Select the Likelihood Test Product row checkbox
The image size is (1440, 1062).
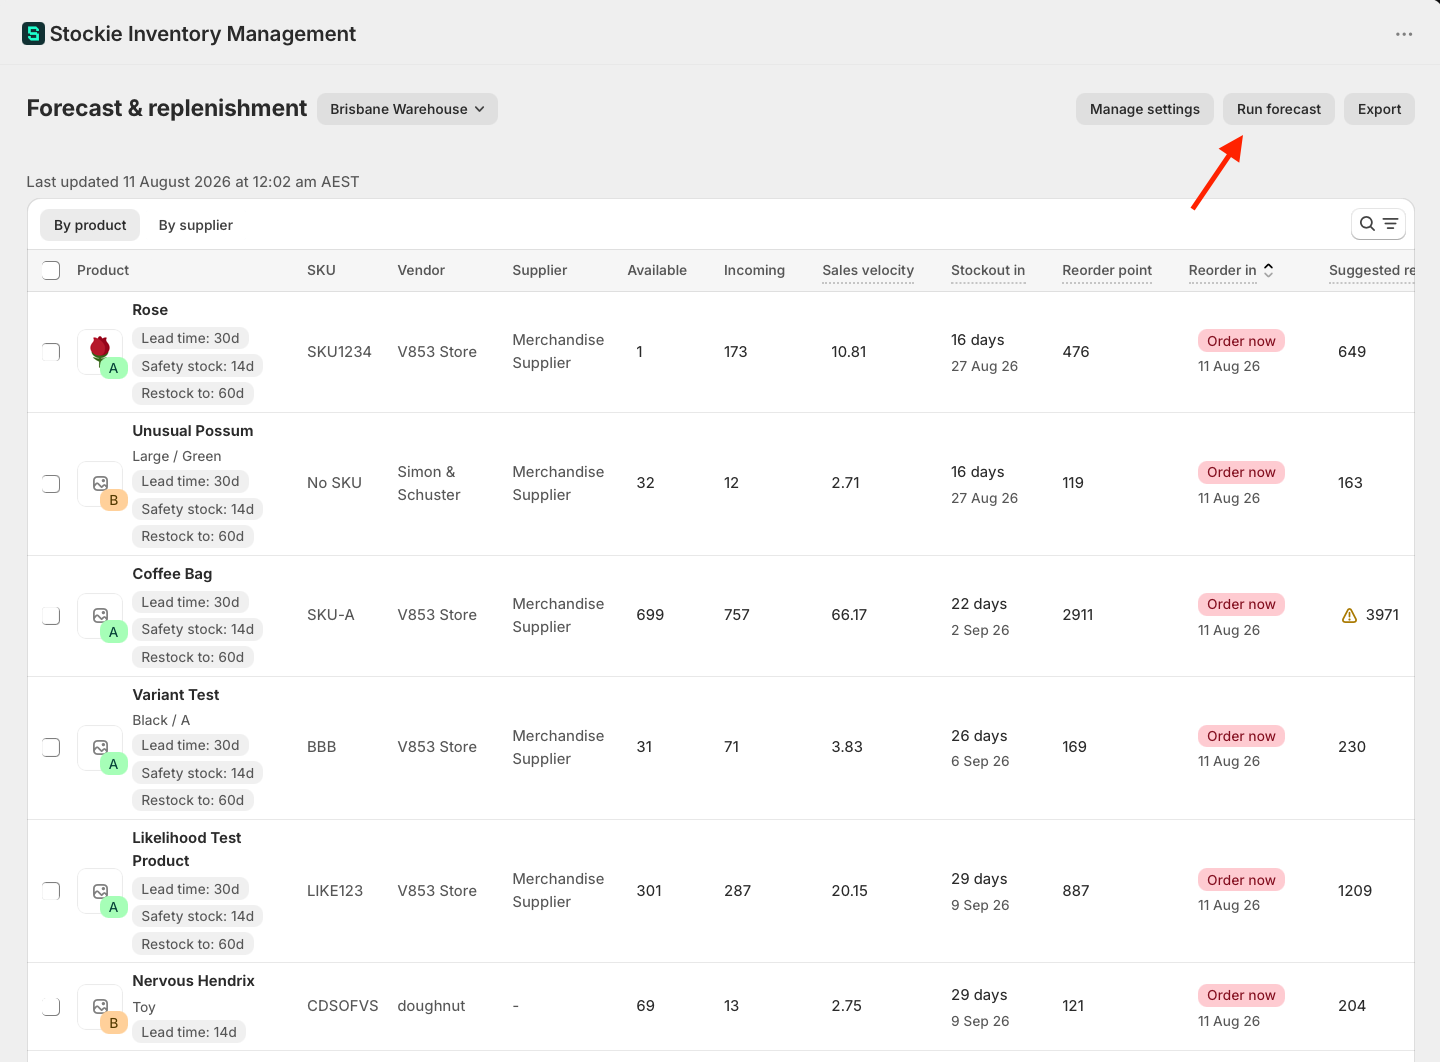pyautogui.click(x=51, y=890)
